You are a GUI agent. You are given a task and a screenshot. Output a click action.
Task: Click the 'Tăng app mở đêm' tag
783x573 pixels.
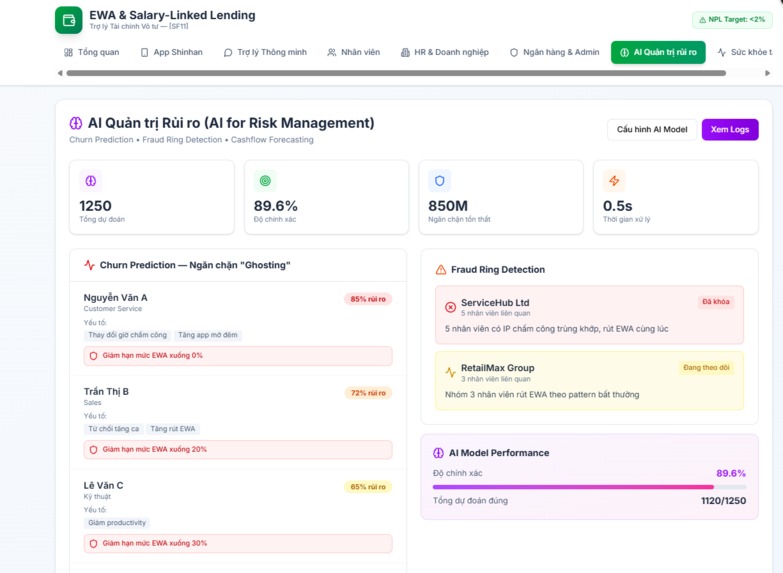click(208, 335)
